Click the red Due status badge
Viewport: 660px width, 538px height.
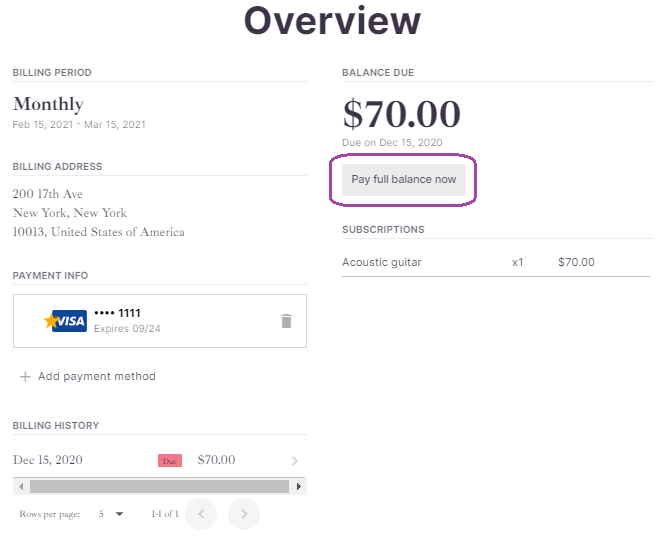[x=170, y=461]
